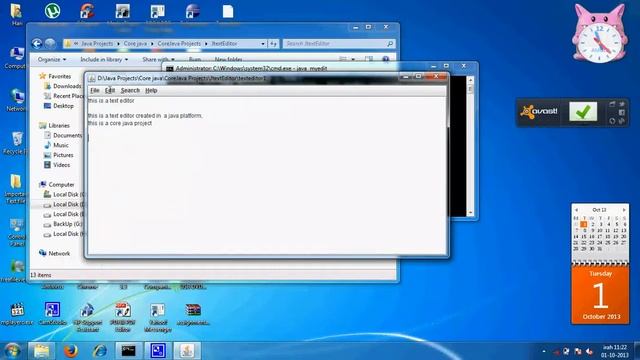The height and width of the screenshot is (360, 640).
Task: Click the Explorer back navigation arrow
Action: click(37, 44)
